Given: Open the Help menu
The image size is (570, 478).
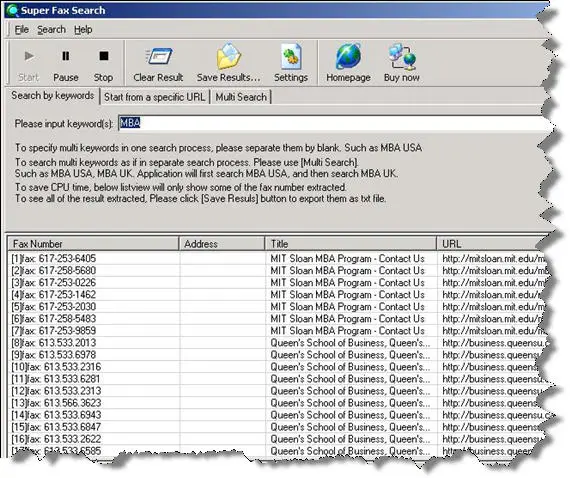Looking at the screenshot, I should click(83, 29).
